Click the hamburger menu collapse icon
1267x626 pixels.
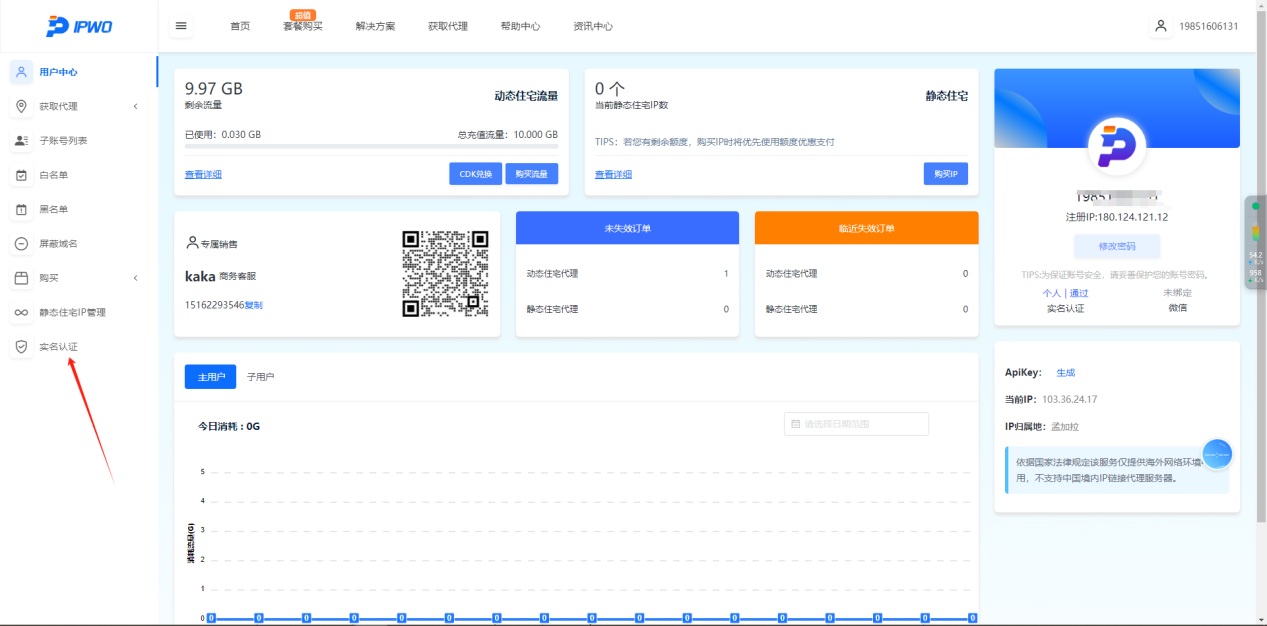click(181, 26)
